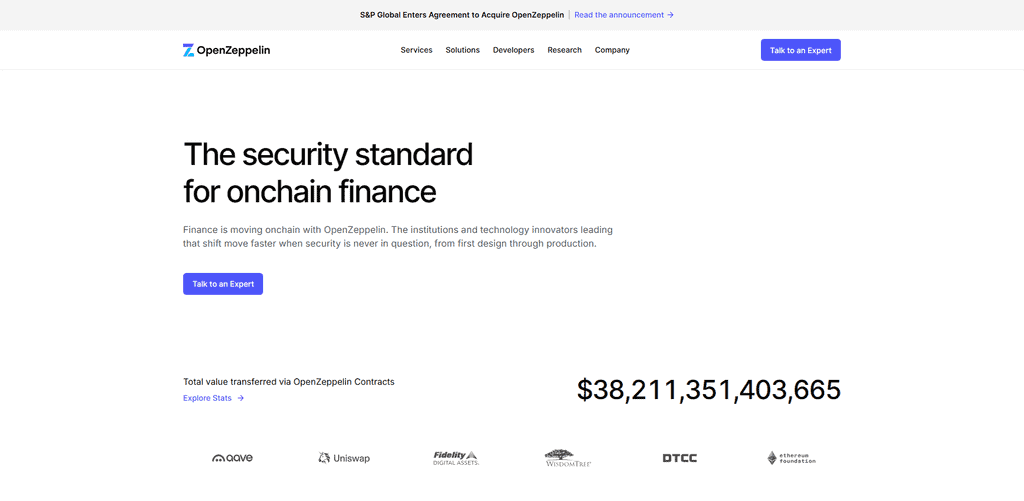Open the Developers menu
Image resolution: width=1024 pixels, height=501 pixels.
point(513,50)
